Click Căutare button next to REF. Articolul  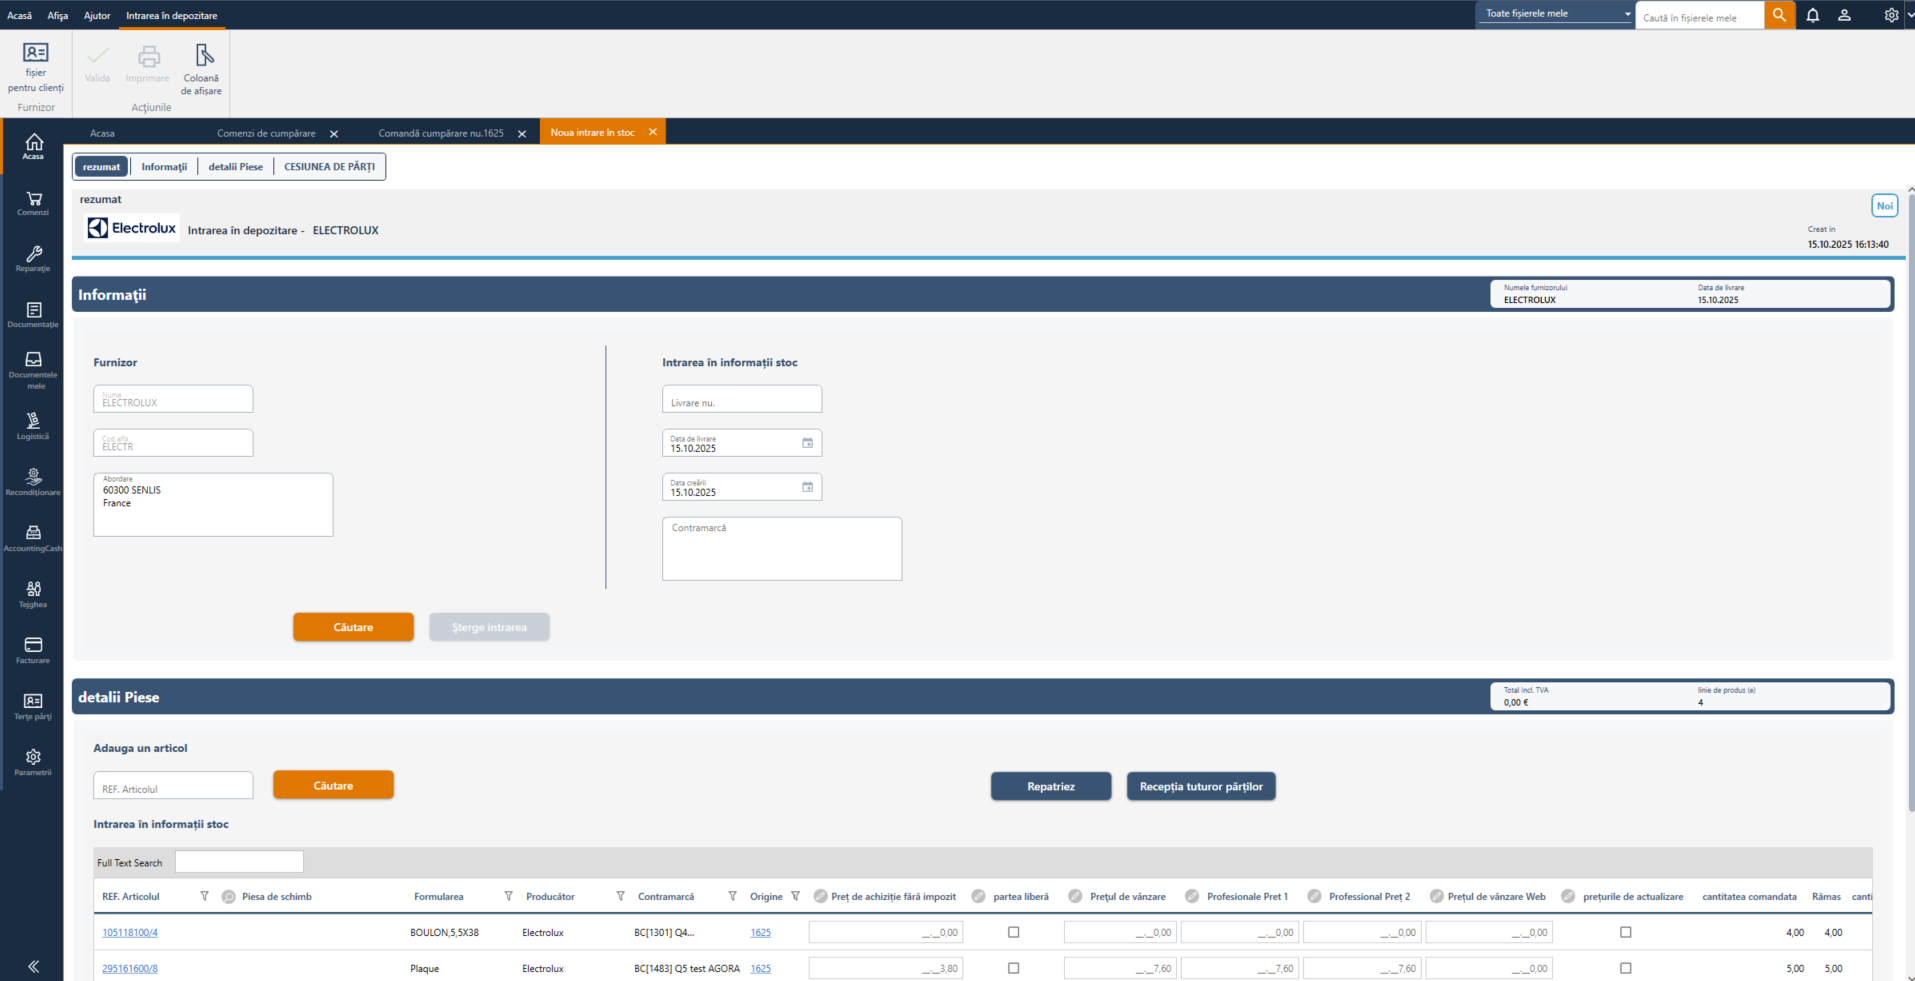coord(333,785)
